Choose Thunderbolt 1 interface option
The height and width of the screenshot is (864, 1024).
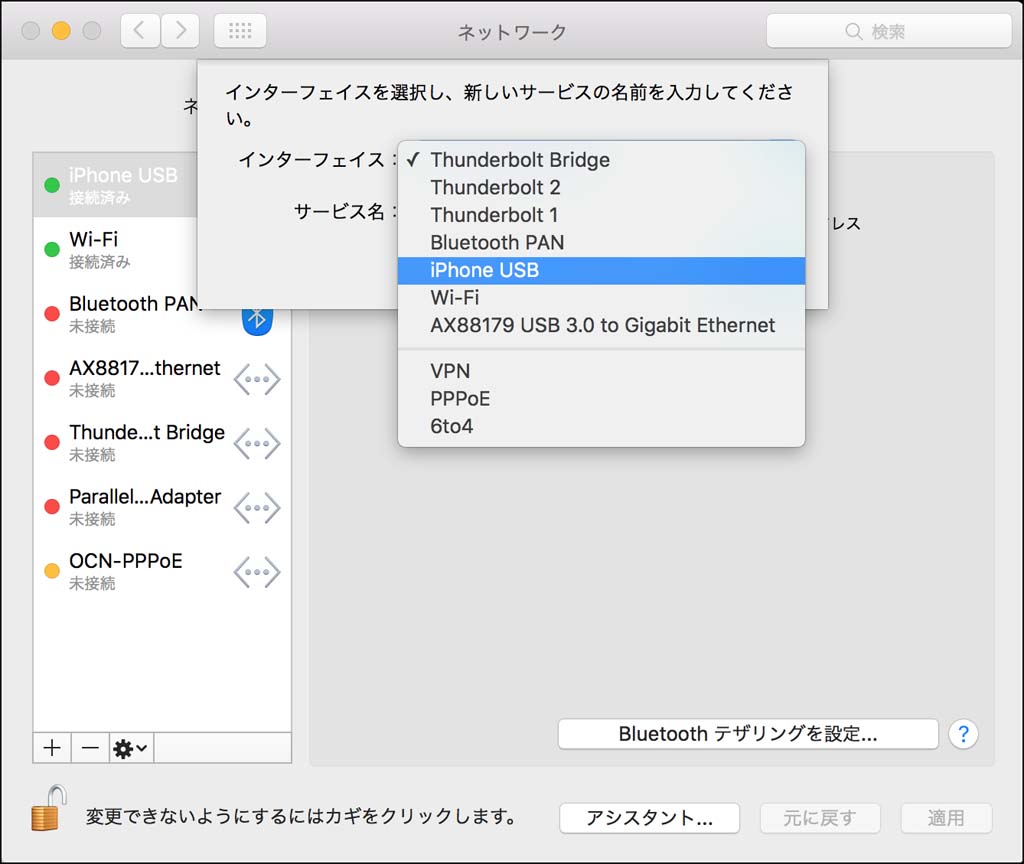click(x=601, y=215)
